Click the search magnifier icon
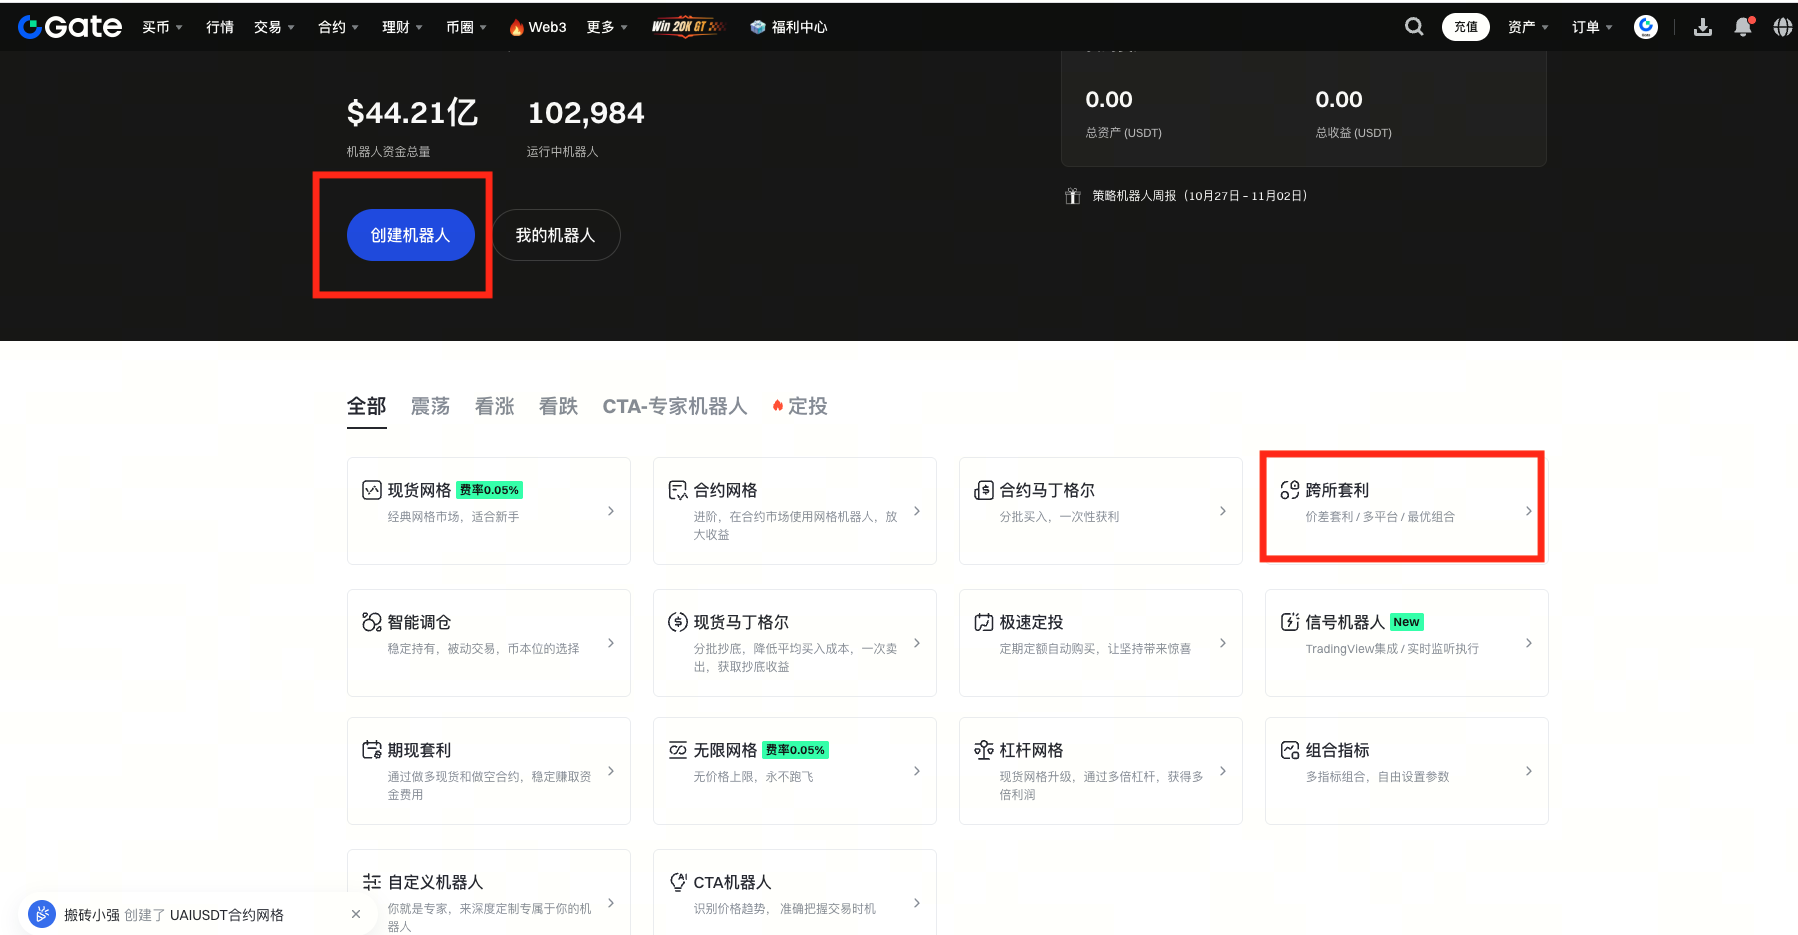The image size is (1798, 935). [x=1413, y=27]
